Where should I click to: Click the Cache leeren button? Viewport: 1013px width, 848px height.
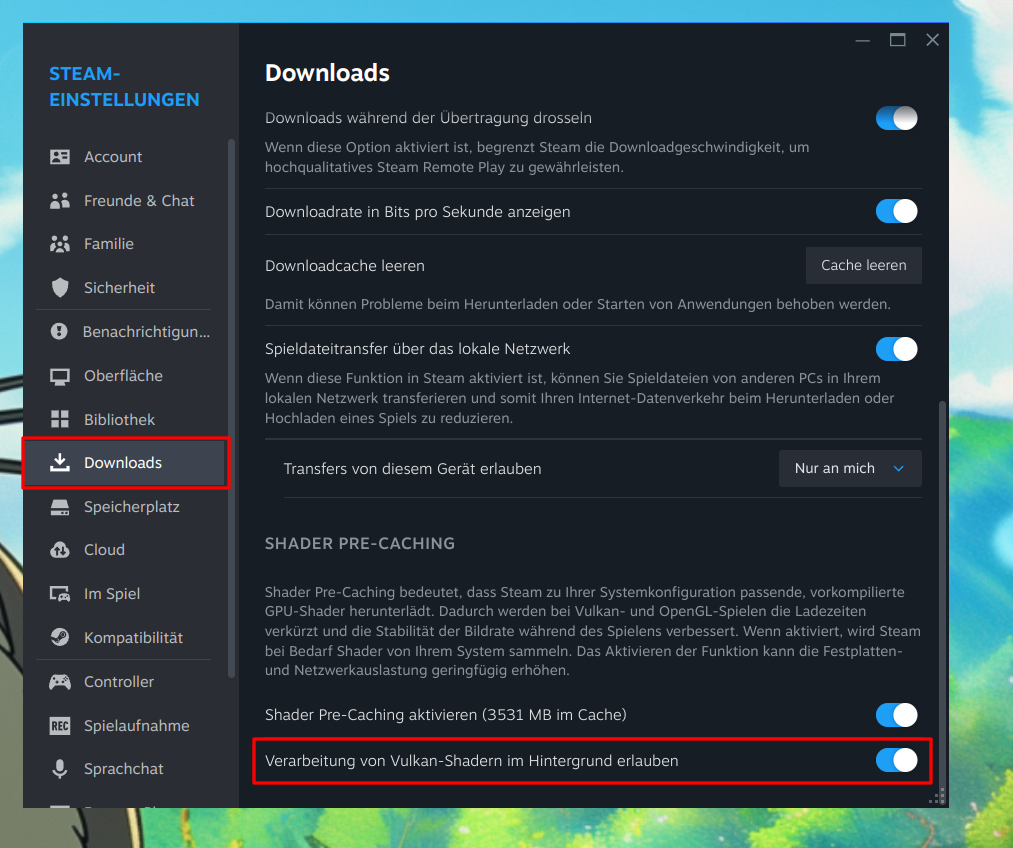point(863,265)
